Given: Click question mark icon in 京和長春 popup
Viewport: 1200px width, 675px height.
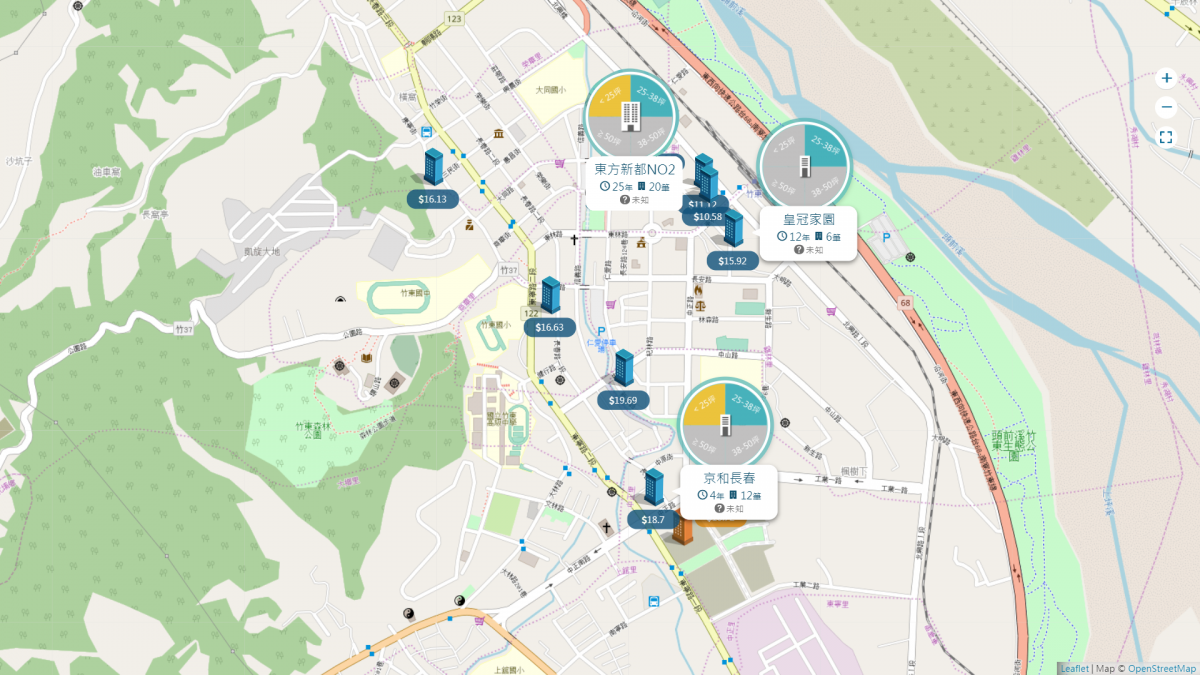Looking at the screenshot, I should tap(720, 508).
